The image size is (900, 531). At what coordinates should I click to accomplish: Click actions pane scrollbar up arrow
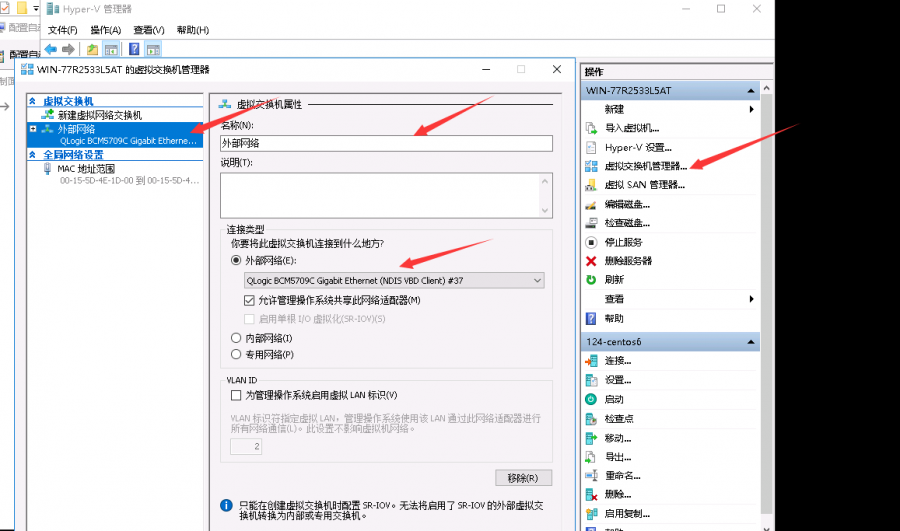(766, 88)
